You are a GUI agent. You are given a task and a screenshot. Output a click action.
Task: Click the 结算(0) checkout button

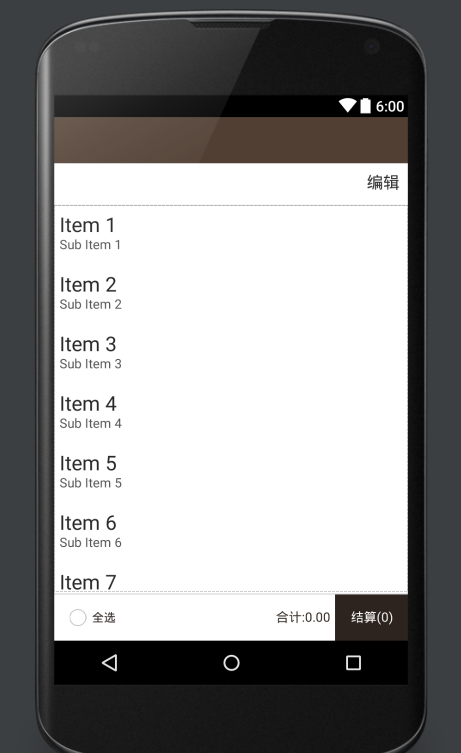[x=371, y=618]
